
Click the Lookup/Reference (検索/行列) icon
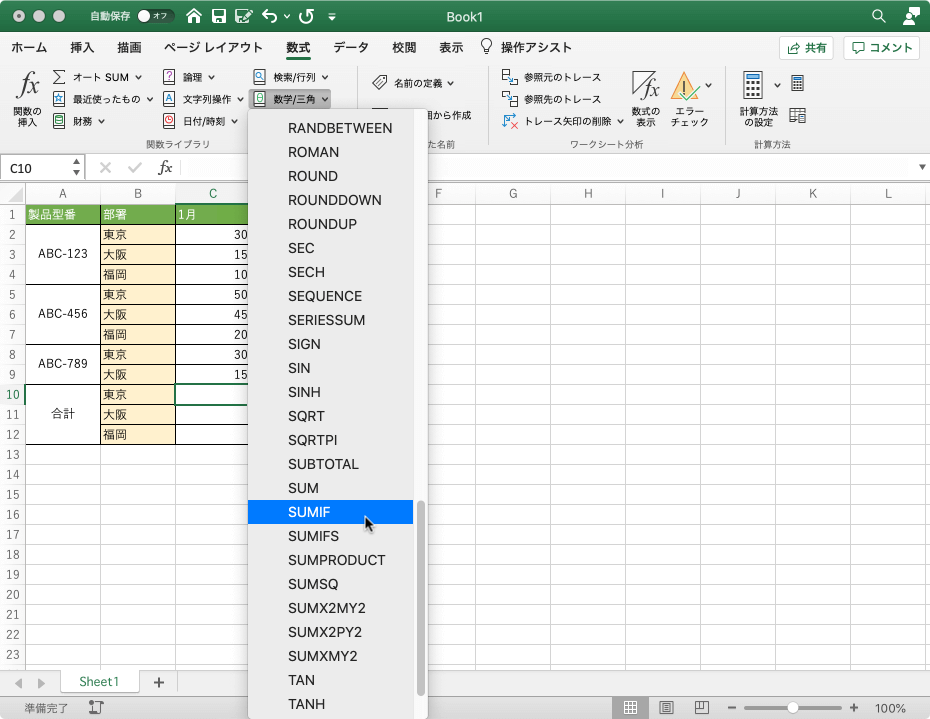[x=260, y=77]
